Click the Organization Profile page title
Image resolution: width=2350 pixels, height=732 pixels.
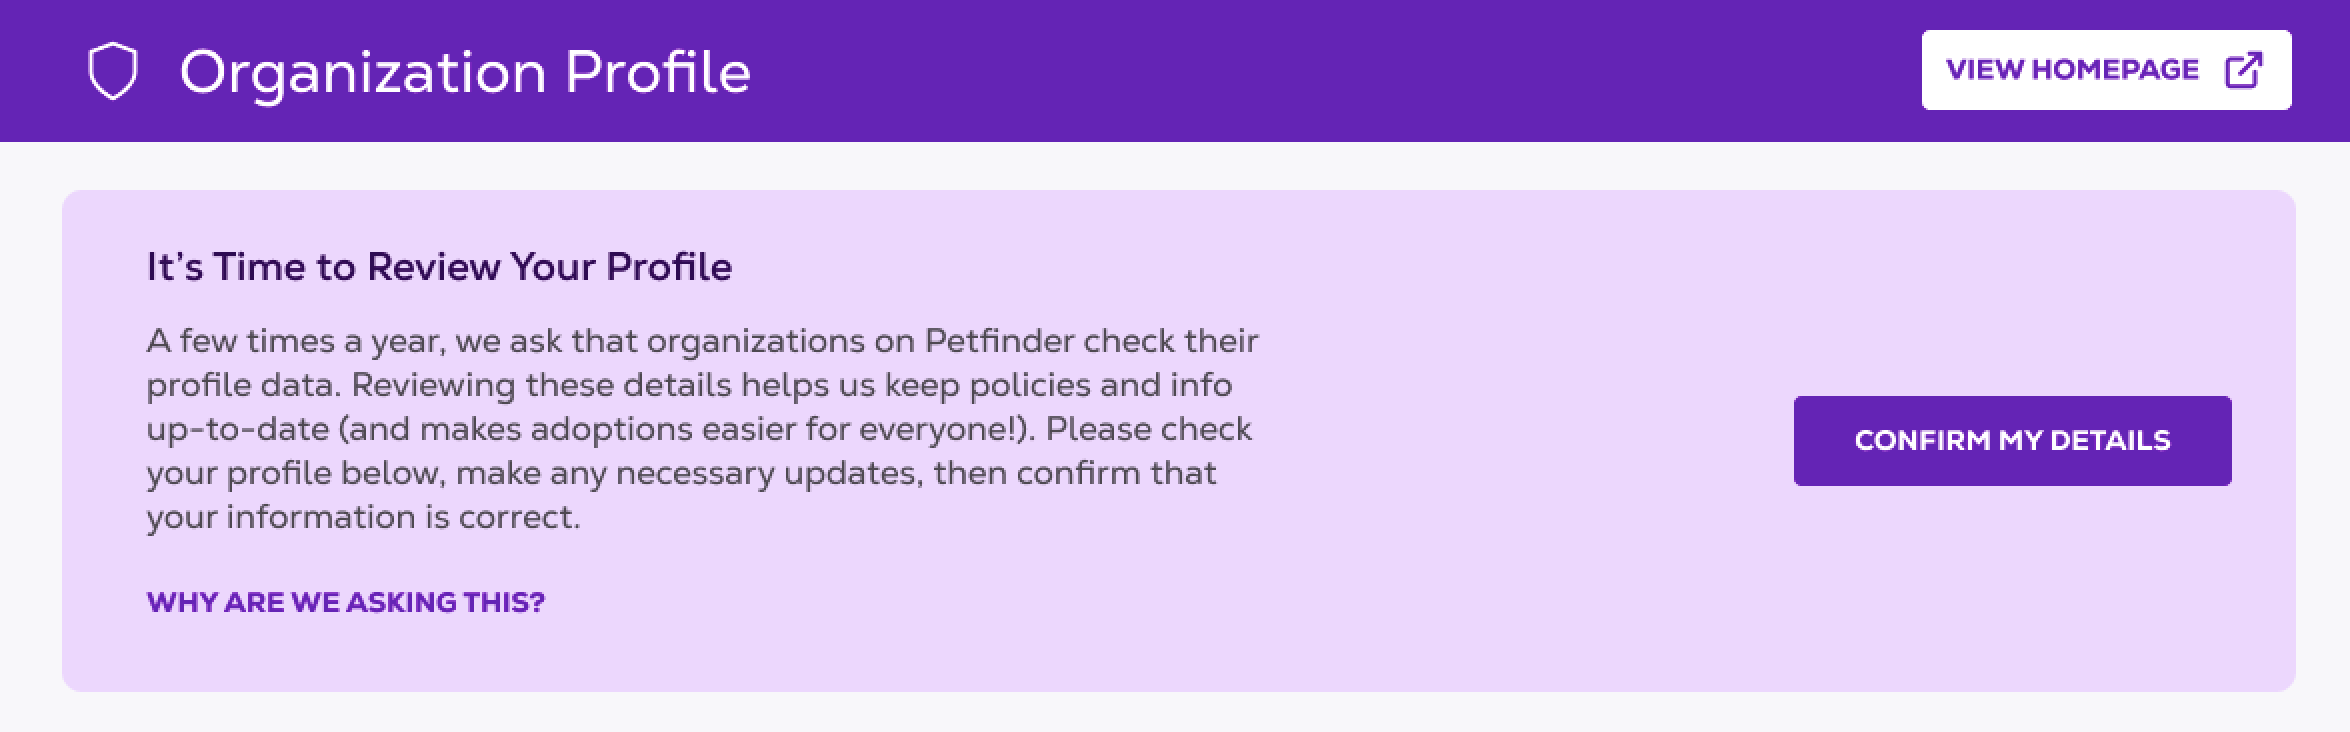(x=464, y=72)
